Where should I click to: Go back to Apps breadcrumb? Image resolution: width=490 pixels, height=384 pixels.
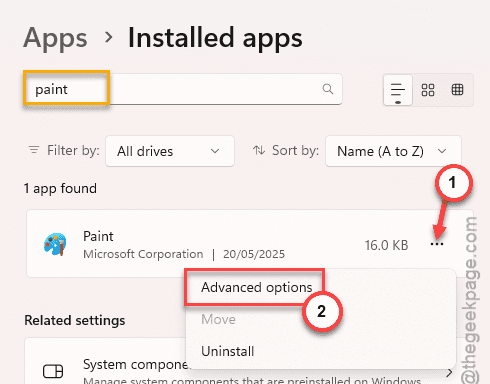click(x=55, y=39)
